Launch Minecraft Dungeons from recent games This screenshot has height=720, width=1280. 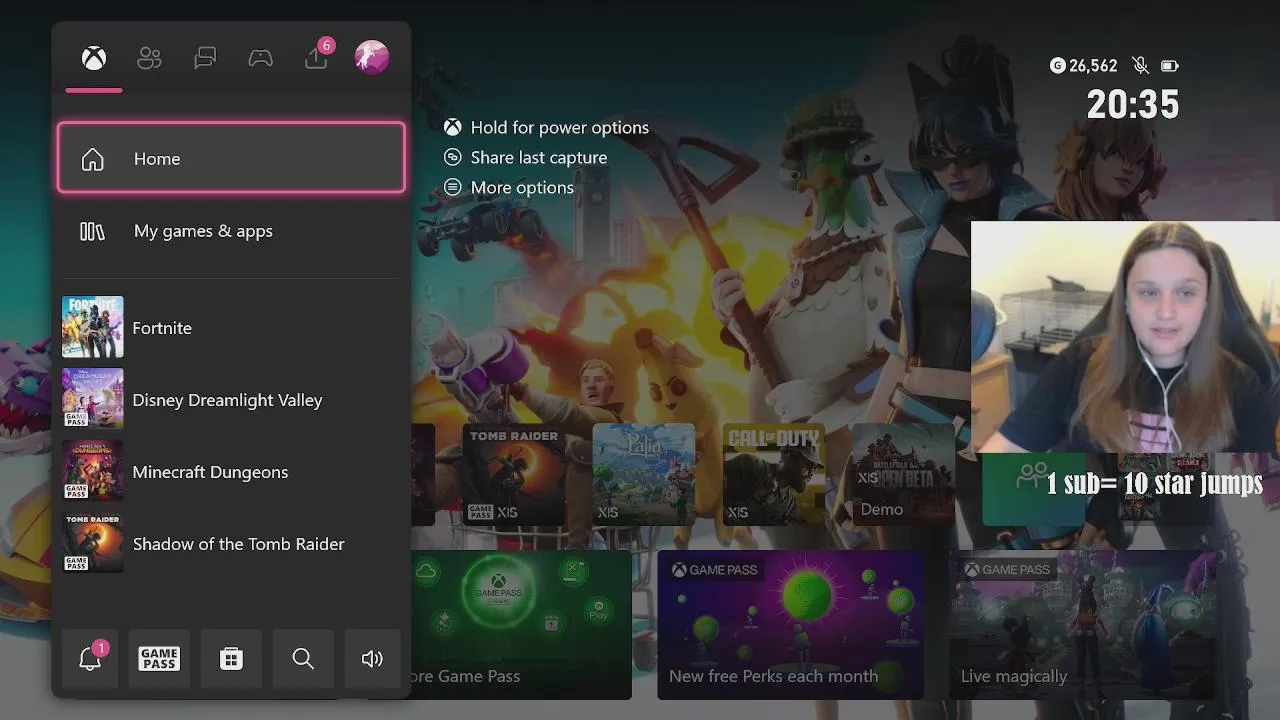coord(231,472)
